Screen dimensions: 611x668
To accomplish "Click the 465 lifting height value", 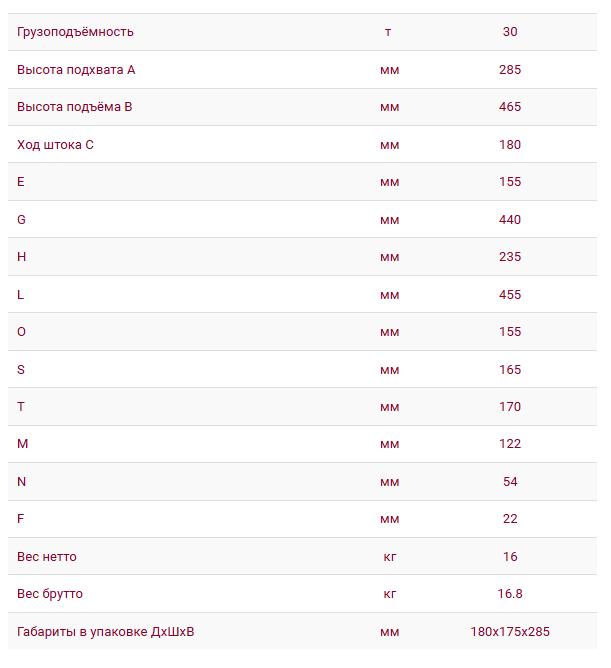I will pyautogui.click(x=510, y=107).
